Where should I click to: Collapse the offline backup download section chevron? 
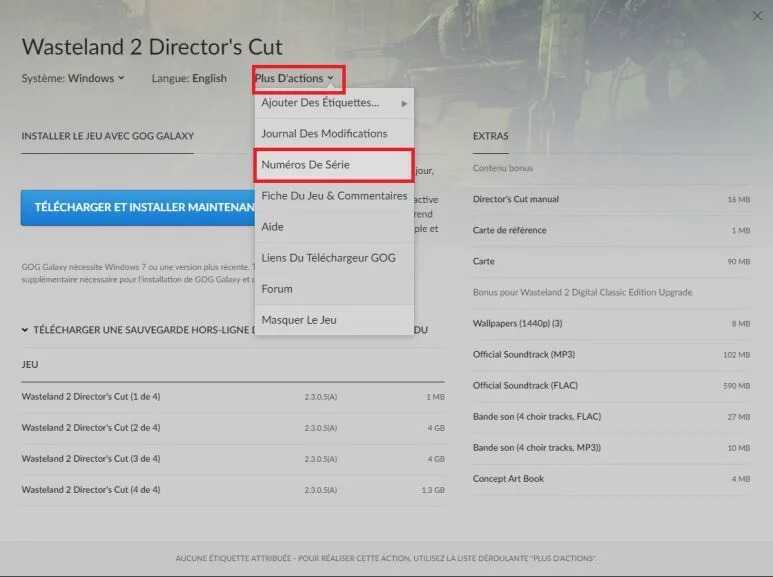tap(25, 330)
